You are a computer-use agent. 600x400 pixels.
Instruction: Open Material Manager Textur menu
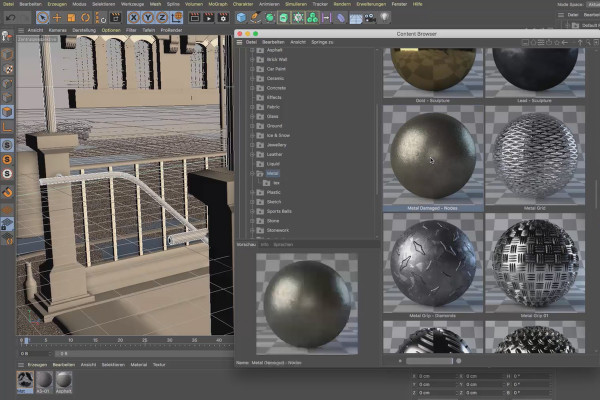[159, 365]
